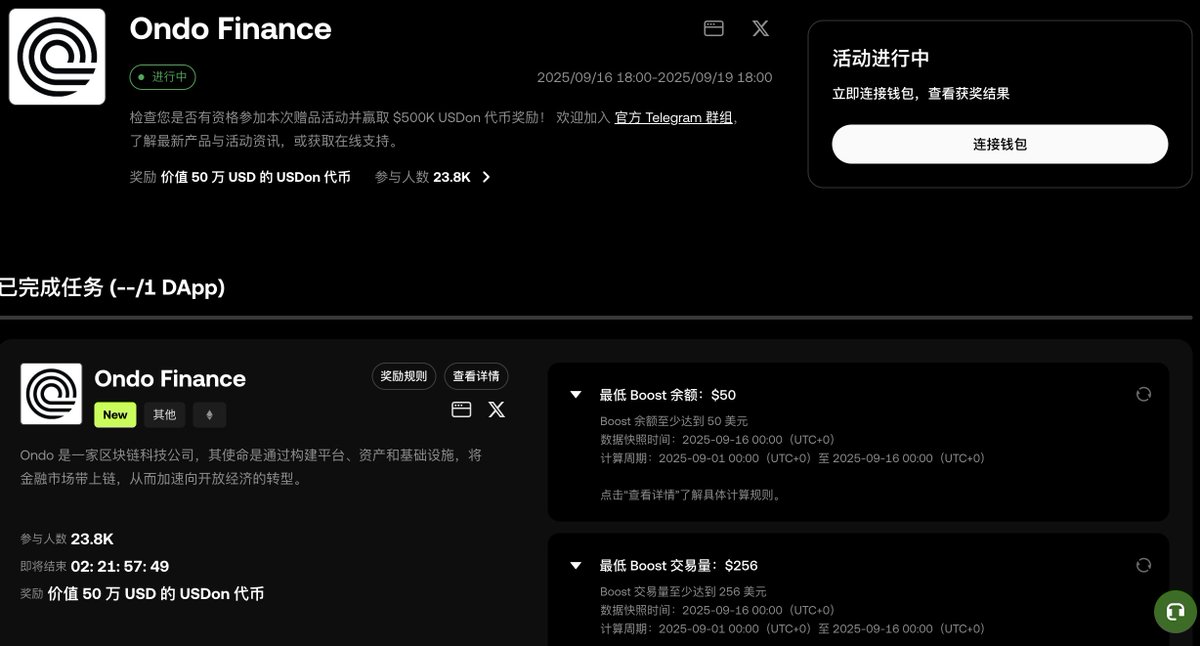Image resolution: width=1200 pixels, height=646 pixels.
Task: Click the 活动进行中 heading
Action: (881, 58)
